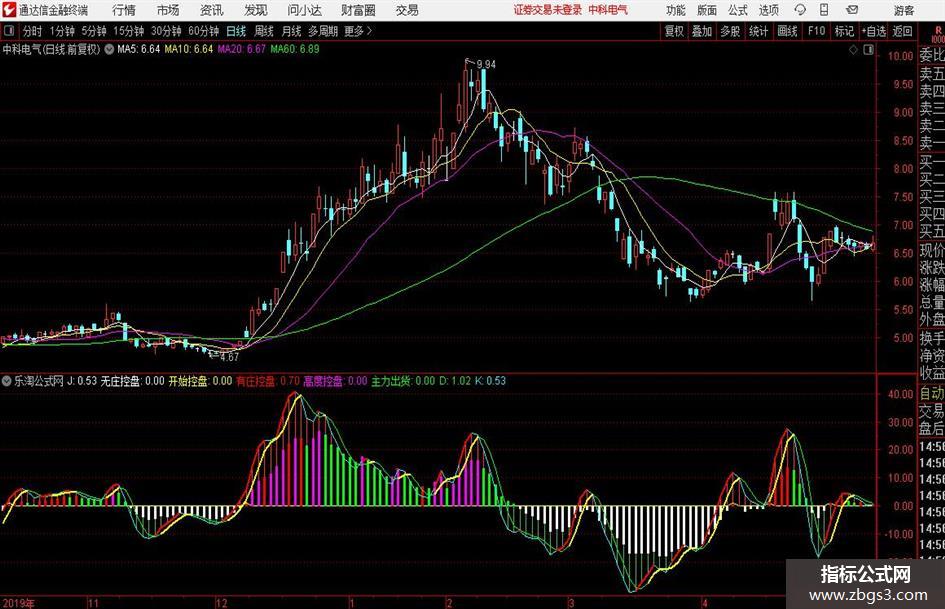The image size is (945, 609).
Task: Open the mail envelope icon
Action: [852, 10]
